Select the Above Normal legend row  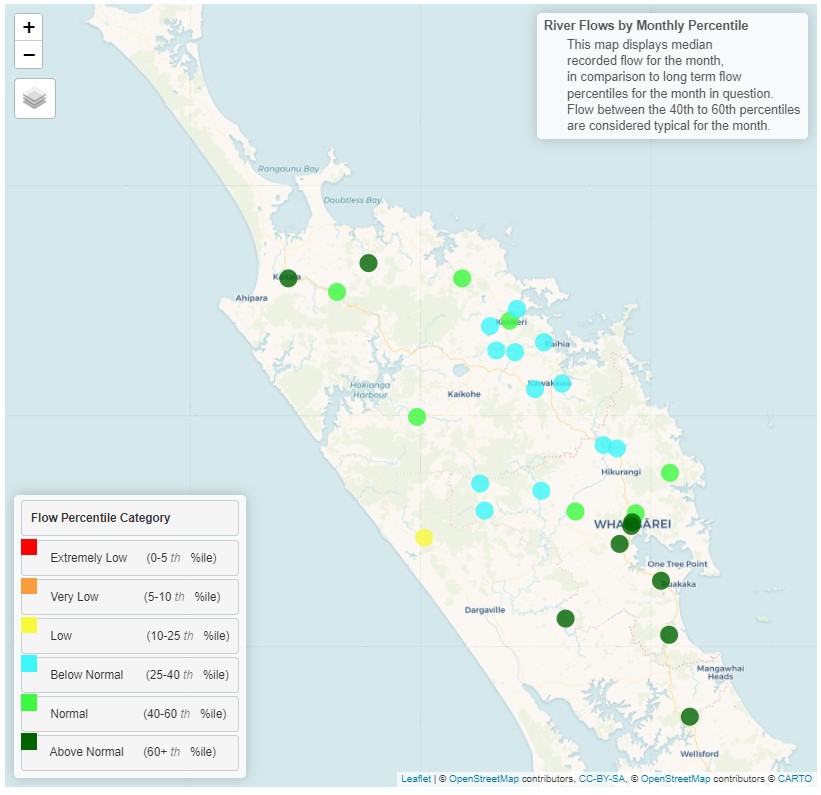click(x=130, y=752)
